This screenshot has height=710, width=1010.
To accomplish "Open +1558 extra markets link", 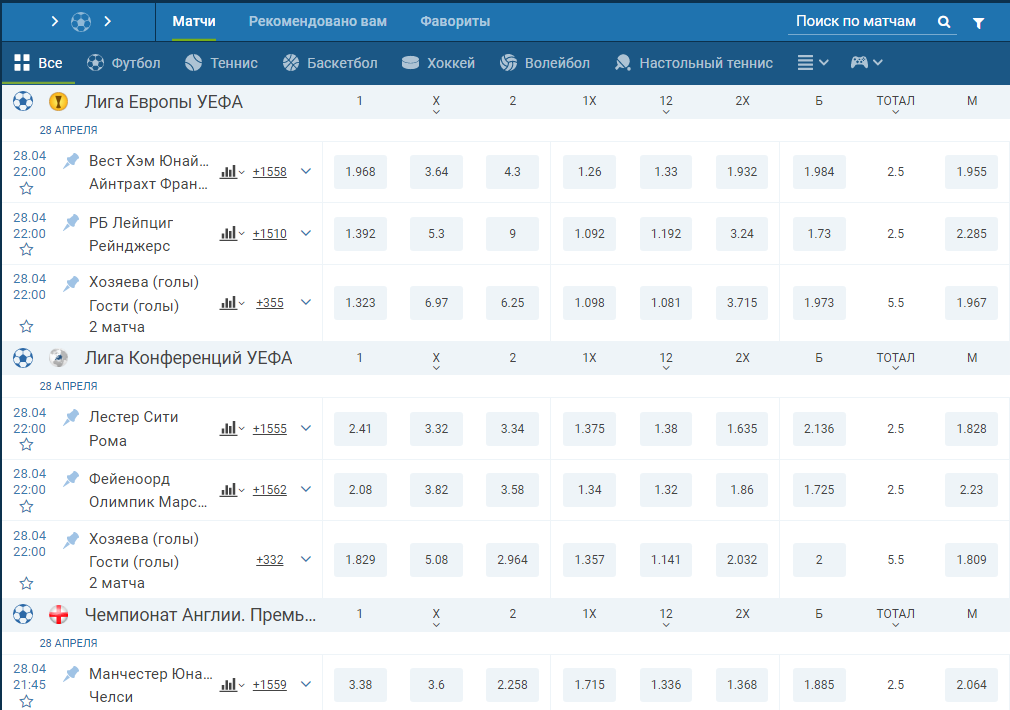I will pos(270,172).
